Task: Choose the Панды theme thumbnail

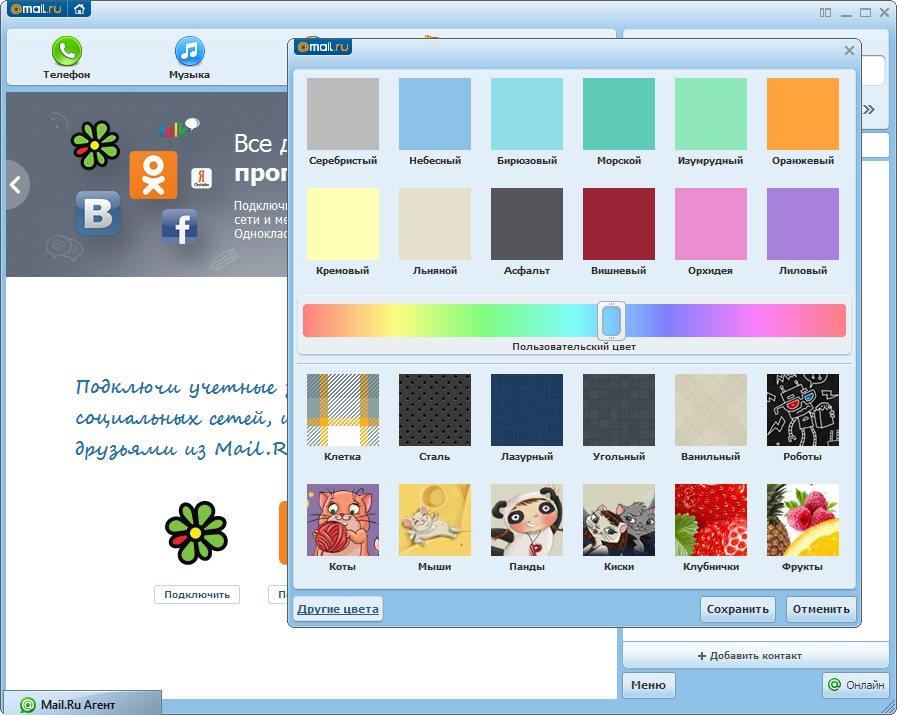Action: [527, 520]
